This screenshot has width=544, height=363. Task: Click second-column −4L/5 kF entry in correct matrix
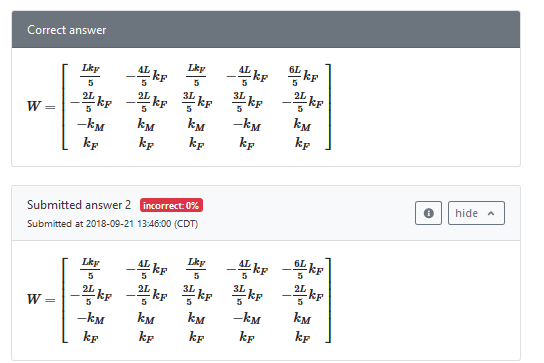coord(146,75)
